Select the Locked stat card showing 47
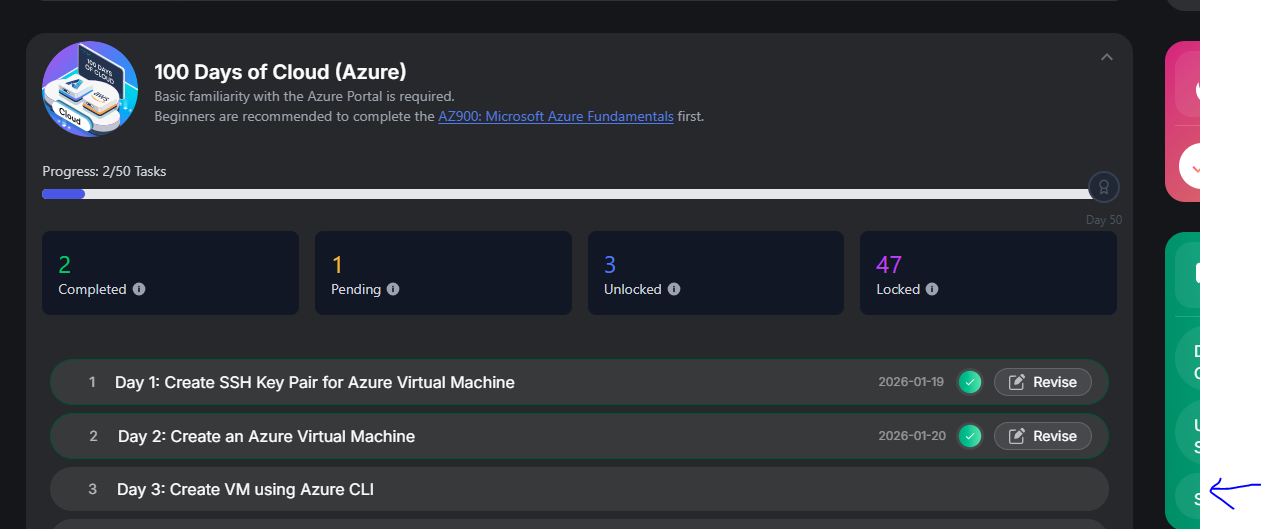This screenshot has height=529, width=1261. pyautogui.click(x=988, y=273)
